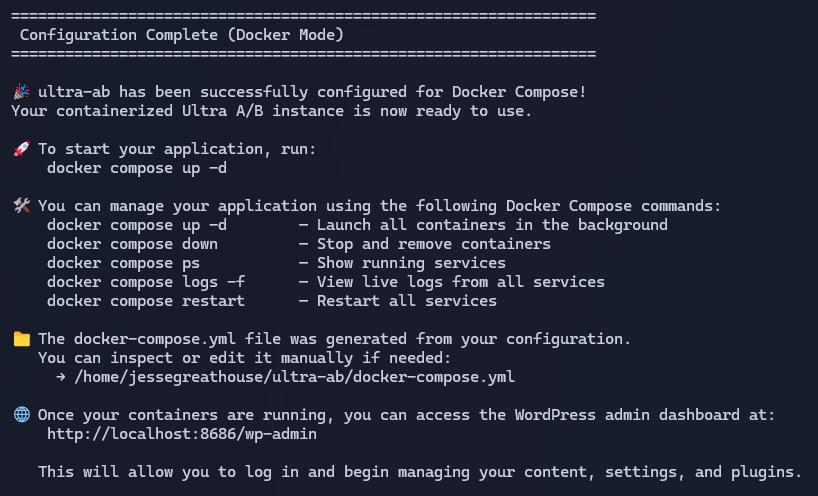Click the hammer and wrench tools emoji
The image size is (818, 496).
[21, 206]
